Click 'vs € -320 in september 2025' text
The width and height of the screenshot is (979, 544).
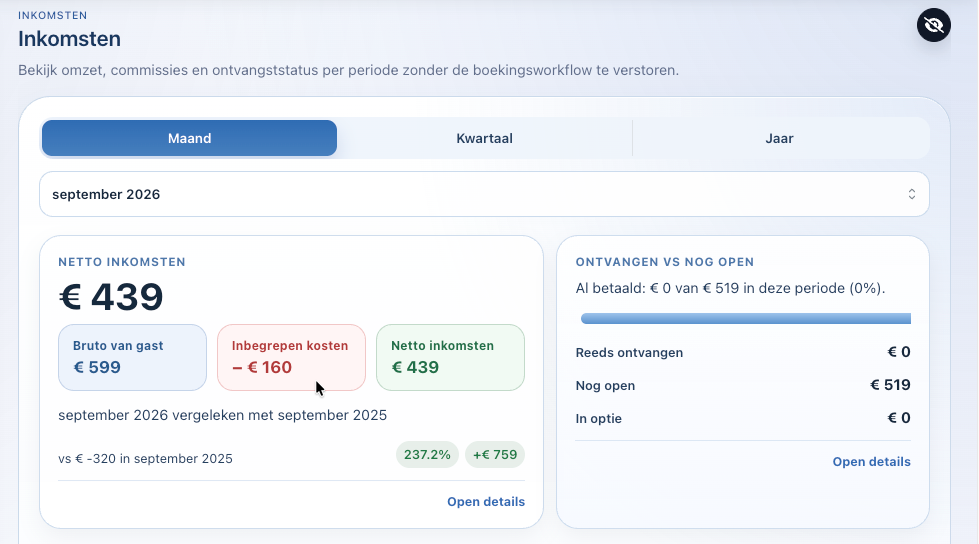coord(145,458)
